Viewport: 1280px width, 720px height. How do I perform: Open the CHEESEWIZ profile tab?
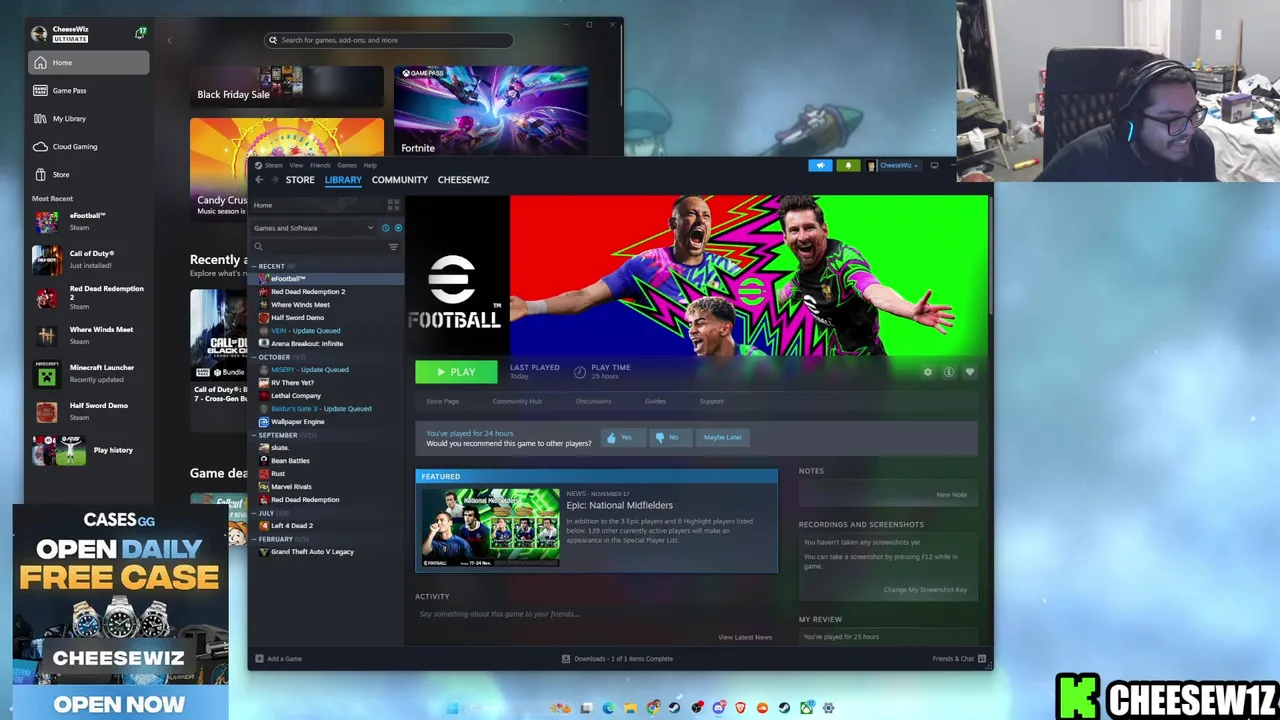(x=463, y=180)
